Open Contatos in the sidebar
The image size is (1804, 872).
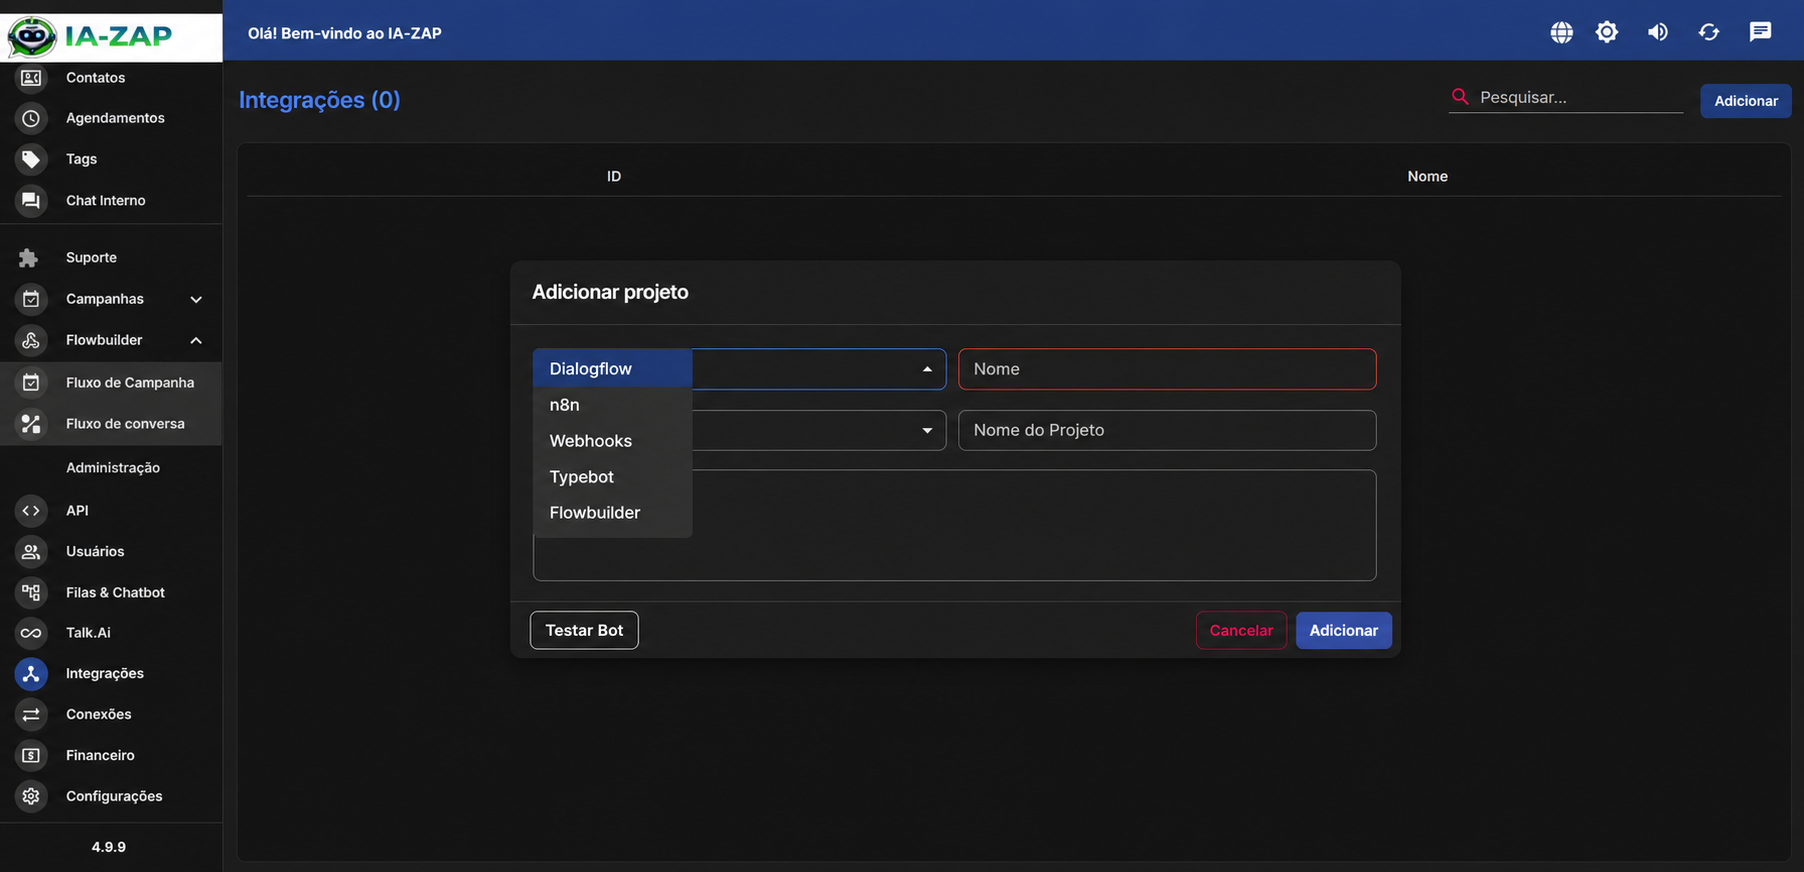(96, 77)
